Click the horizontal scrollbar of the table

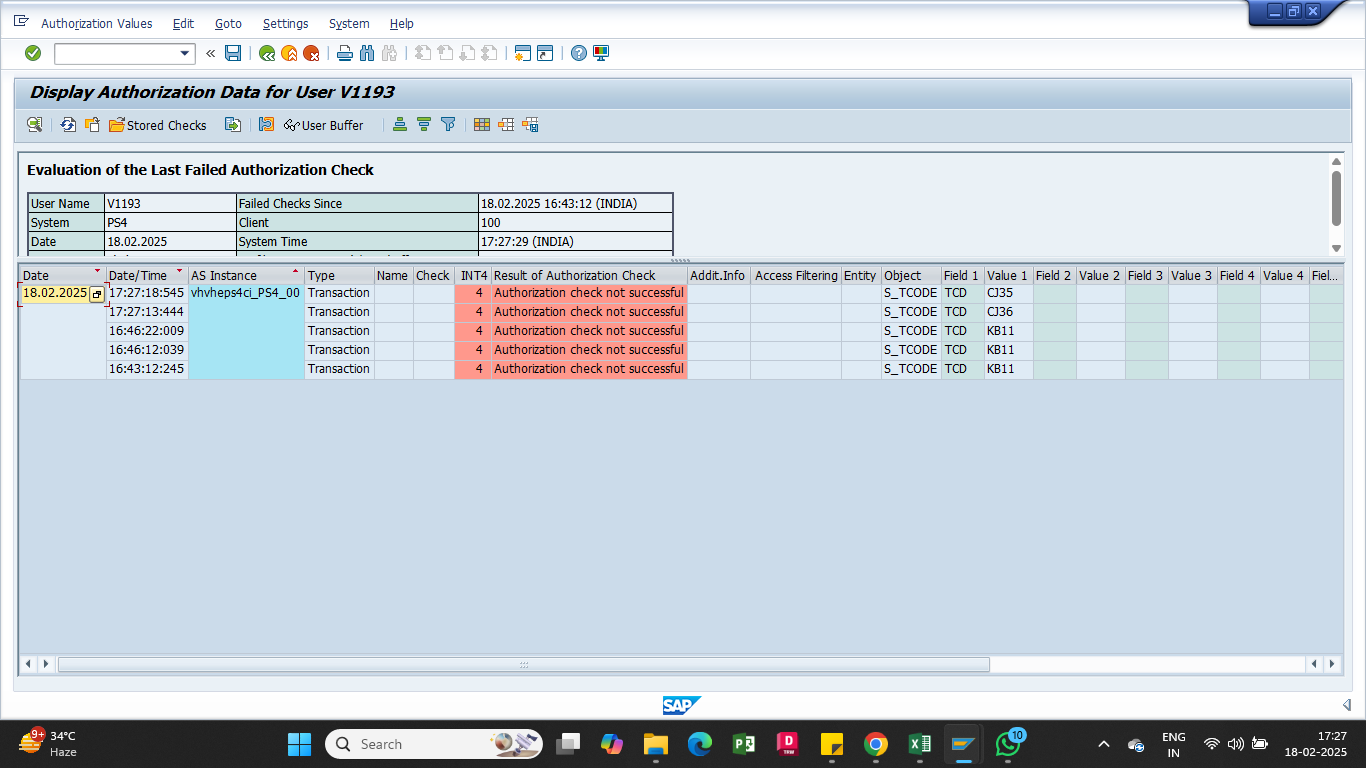click(523, 664)
